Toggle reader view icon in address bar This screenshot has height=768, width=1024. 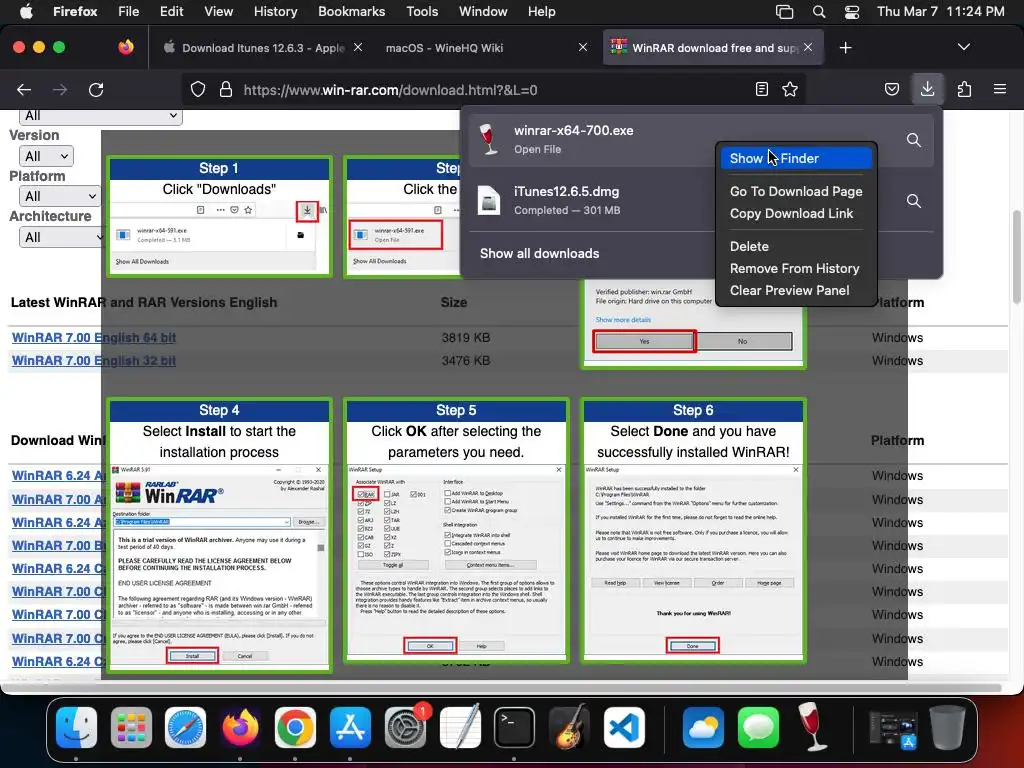[761, 89]
